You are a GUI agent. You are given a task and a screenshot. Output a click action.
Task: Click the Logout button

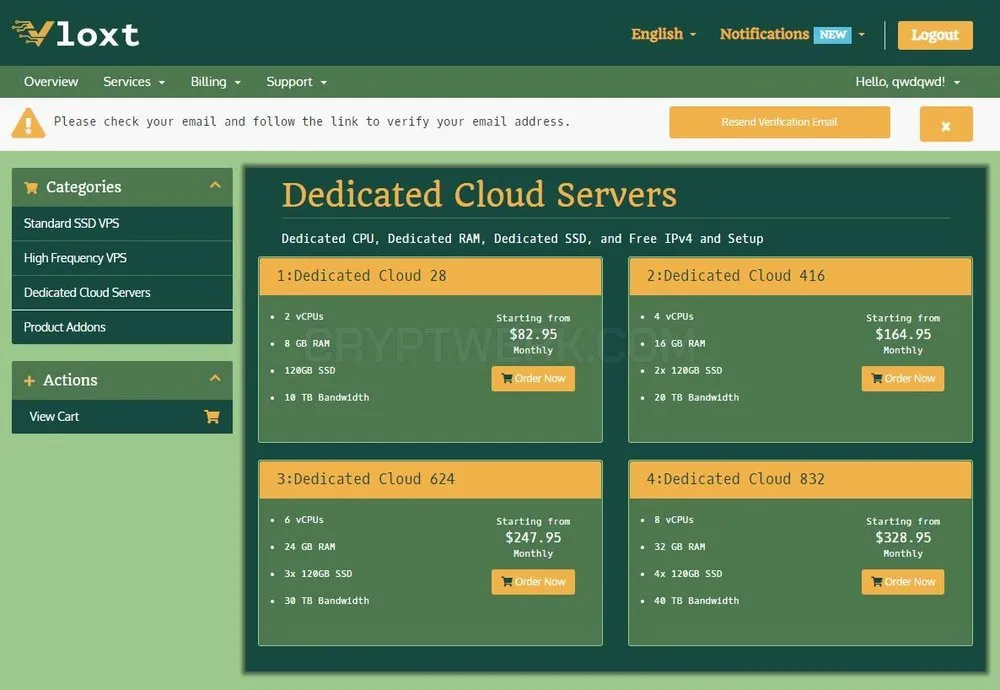[935, 35]
